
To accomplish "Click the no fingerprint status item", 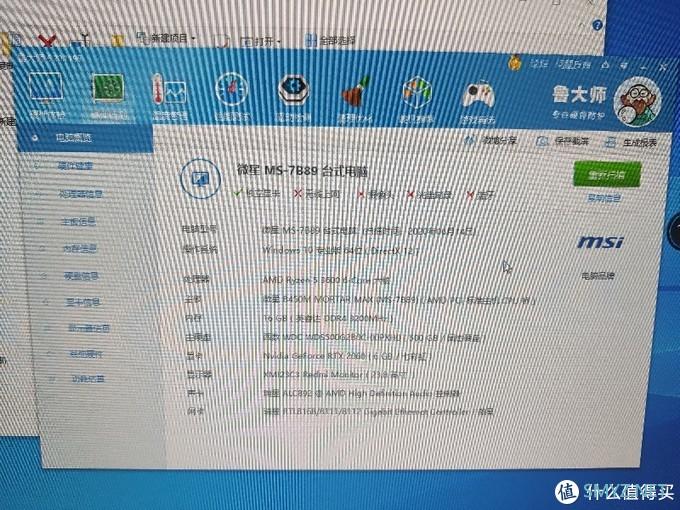I will [x=429, y=195].
